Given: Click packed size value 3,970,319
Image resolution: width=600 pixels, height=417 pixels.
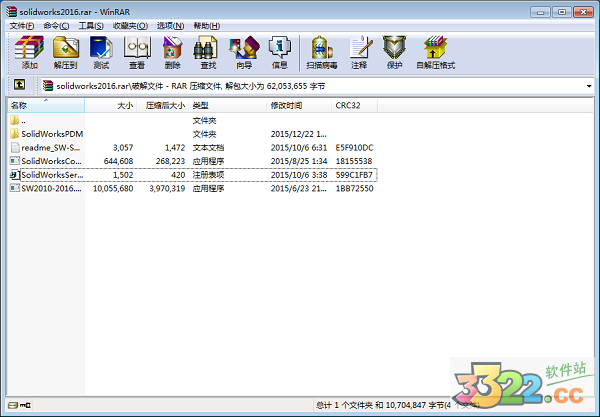Looking at the screenshot, I should click(167, 188).
